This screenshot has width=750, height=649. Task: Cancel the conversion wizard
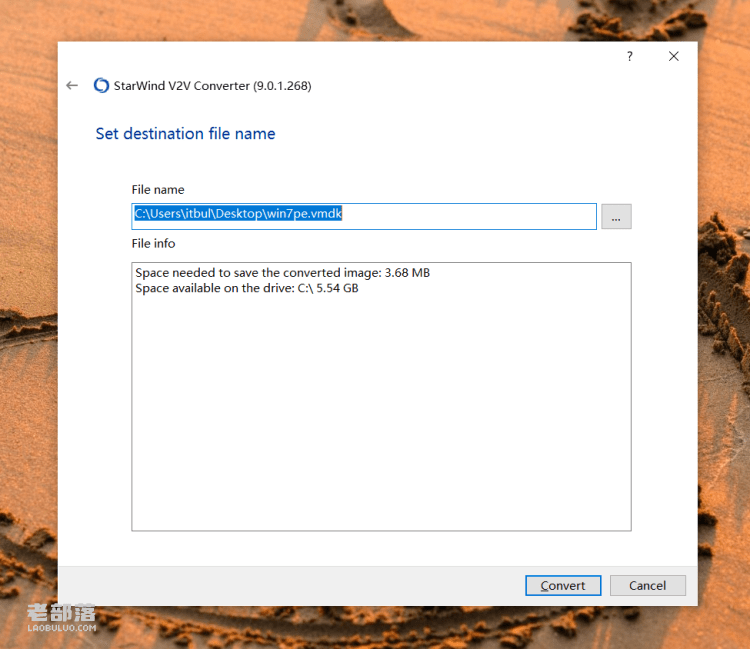(648, 585)
